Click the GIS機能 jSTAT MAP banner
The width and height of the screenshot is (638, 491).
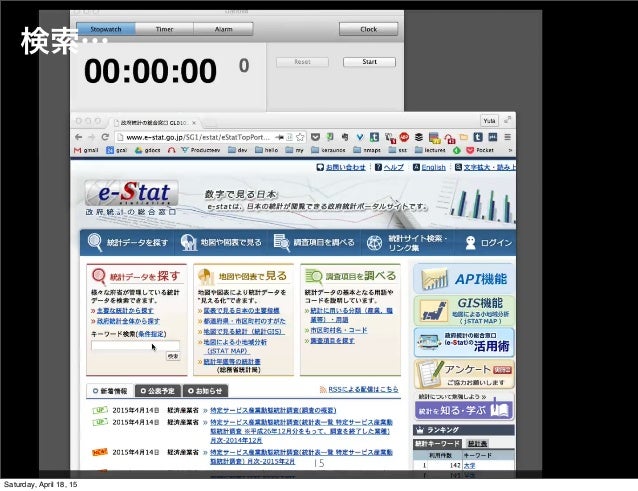464,311
